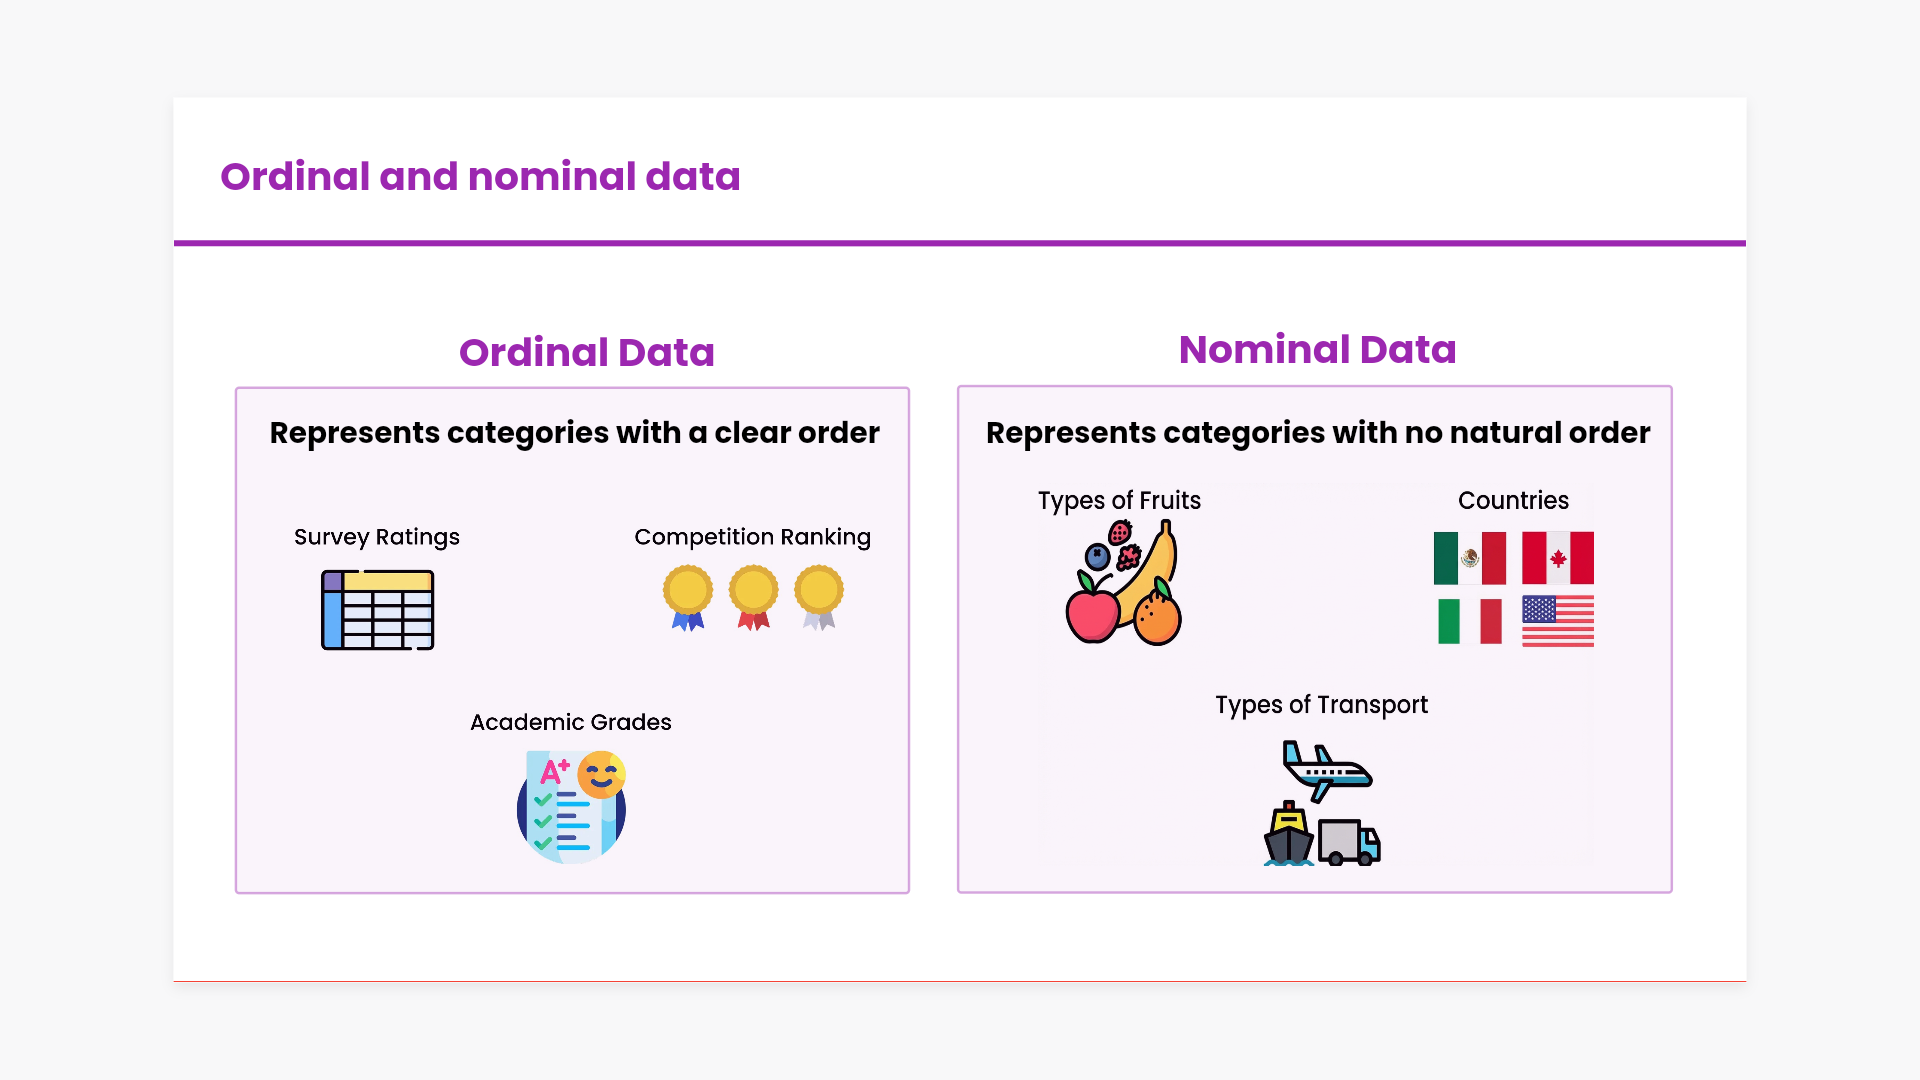Select the 'Types of Transport' label

pos(1321,705)
